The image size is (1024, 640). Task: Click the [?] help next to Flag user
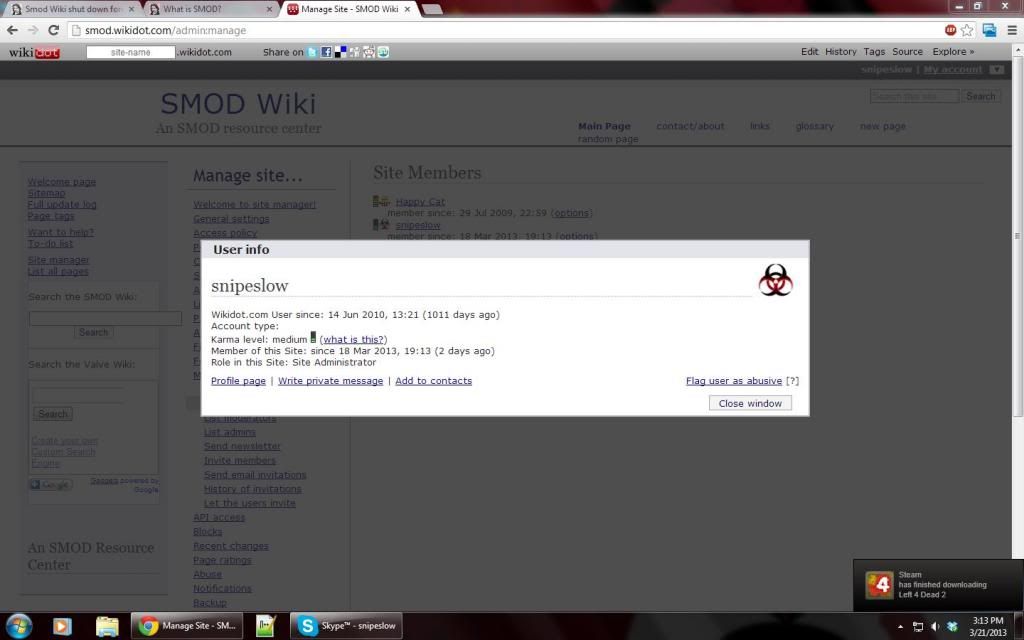click(x=792, y=381)
